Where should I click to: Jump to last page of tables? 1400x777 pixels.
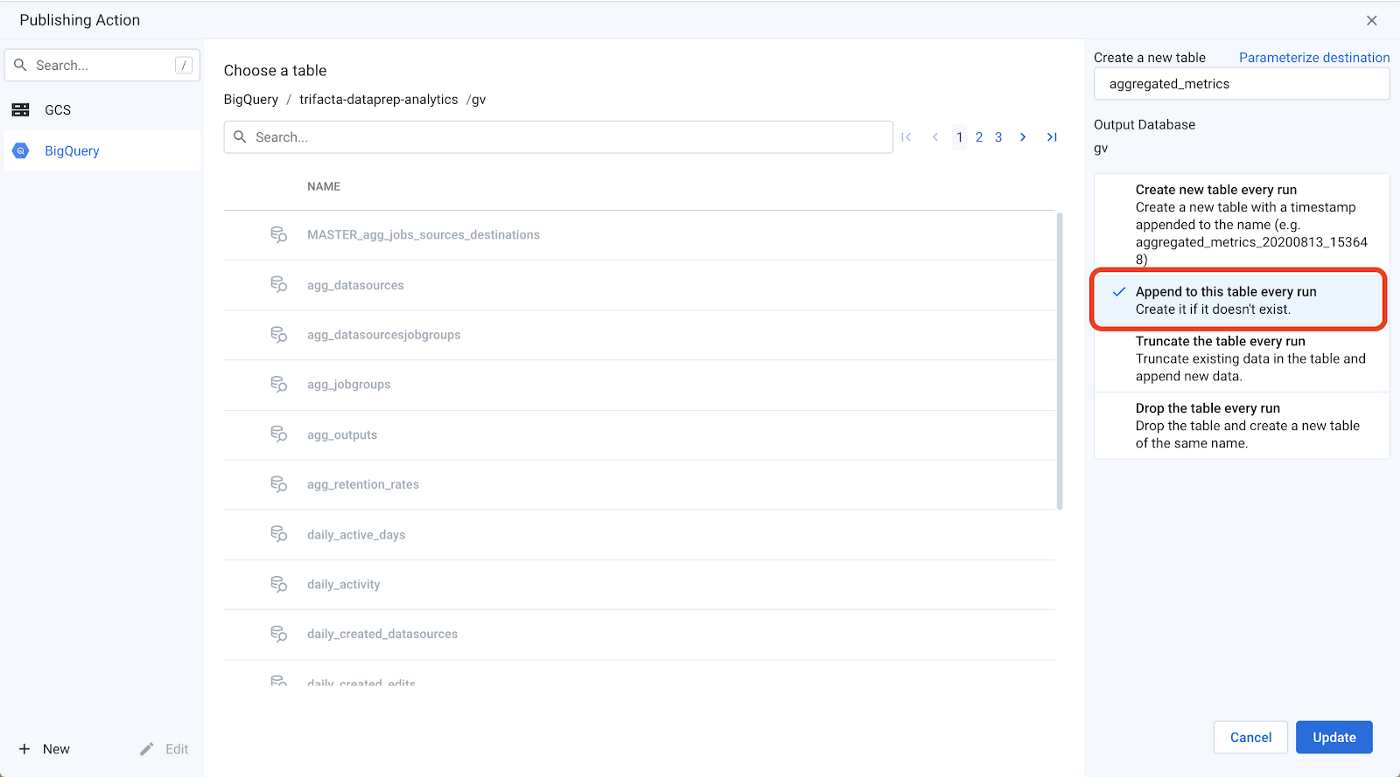pos(1052,138)
